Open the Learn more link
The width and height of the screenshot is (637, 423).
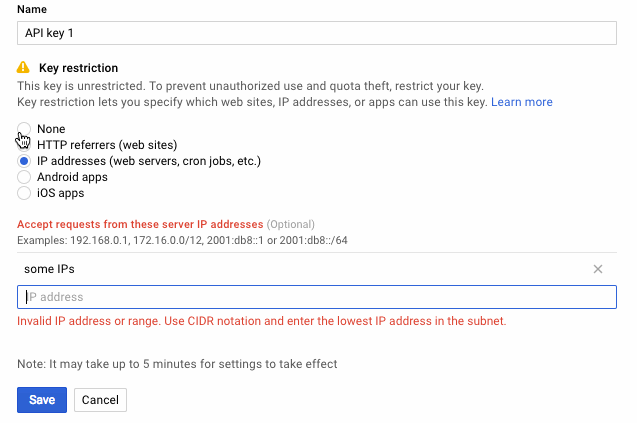coord(521,102)
